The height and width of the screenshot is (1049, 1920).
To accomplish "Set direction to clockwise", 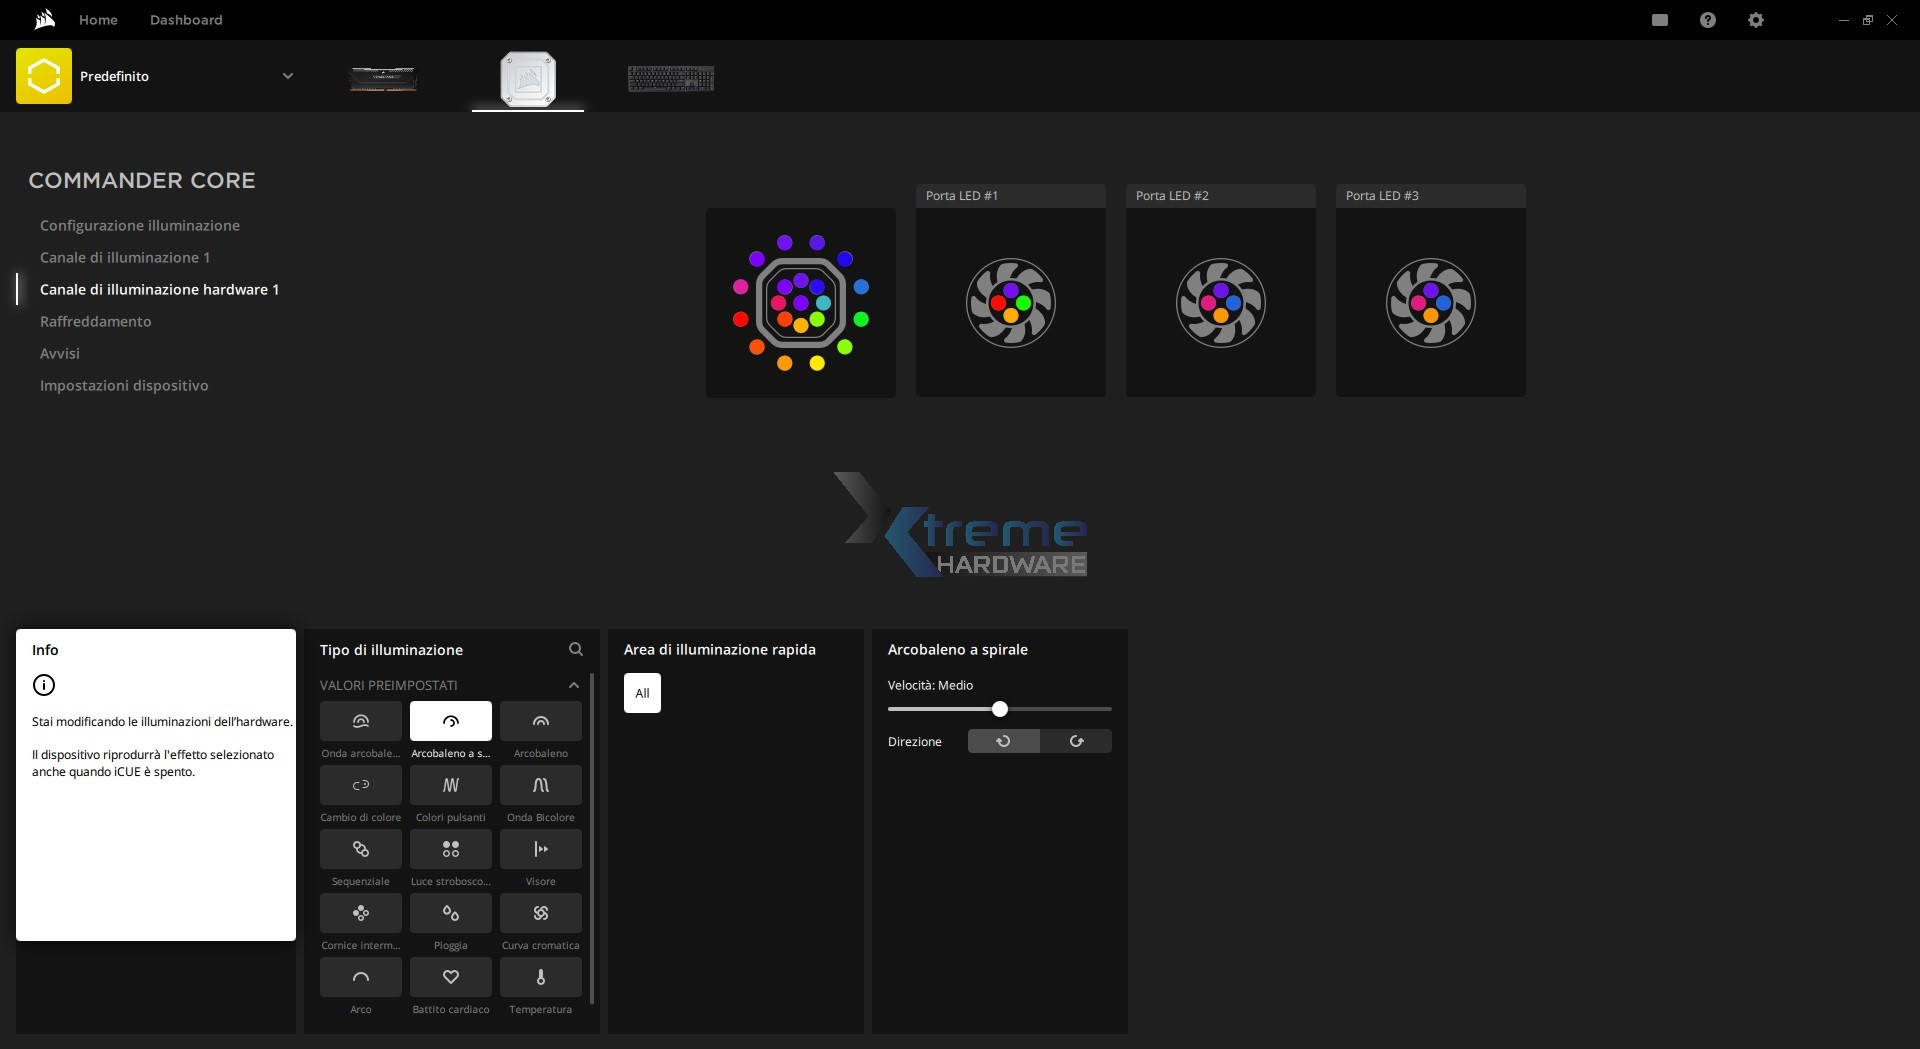I will coord(1076,741).
